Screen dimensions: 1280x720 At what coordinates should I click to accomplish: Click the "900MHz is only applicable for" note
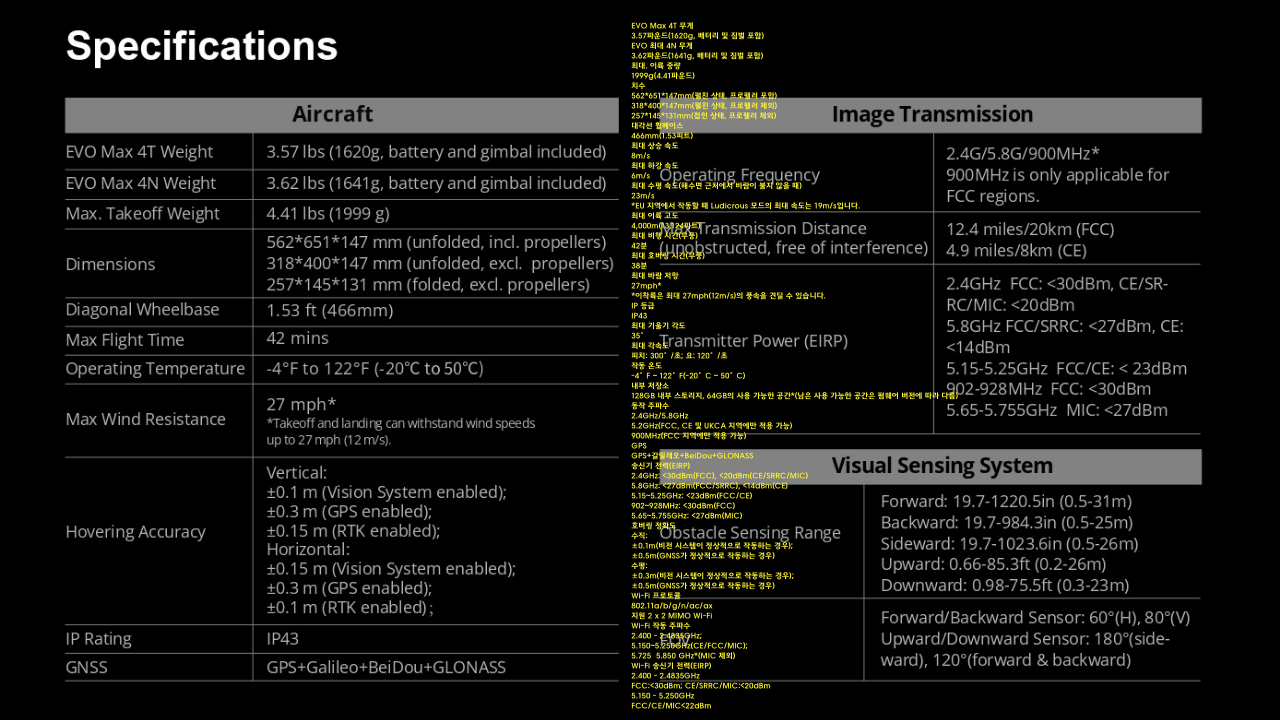pyautogui.click(x=1057, y=174)
